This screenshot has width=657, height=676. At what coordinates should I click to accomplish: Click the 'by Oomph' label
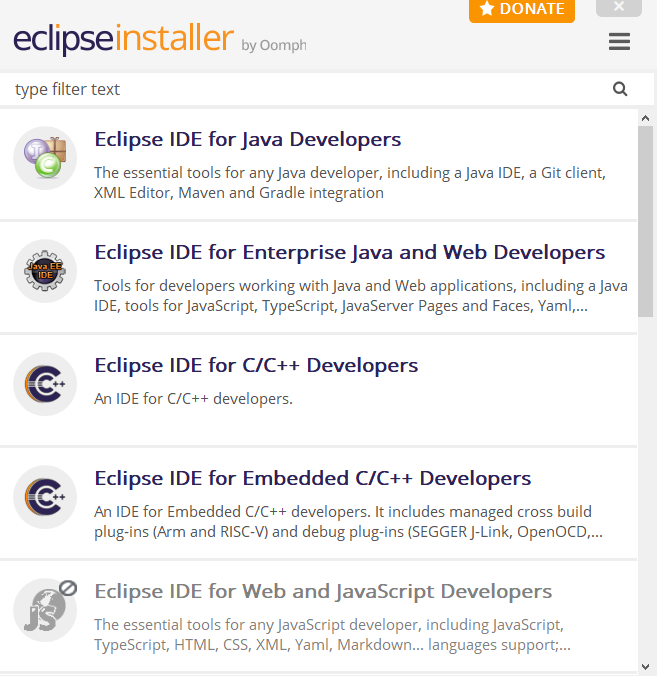click(x=274, y=45)
